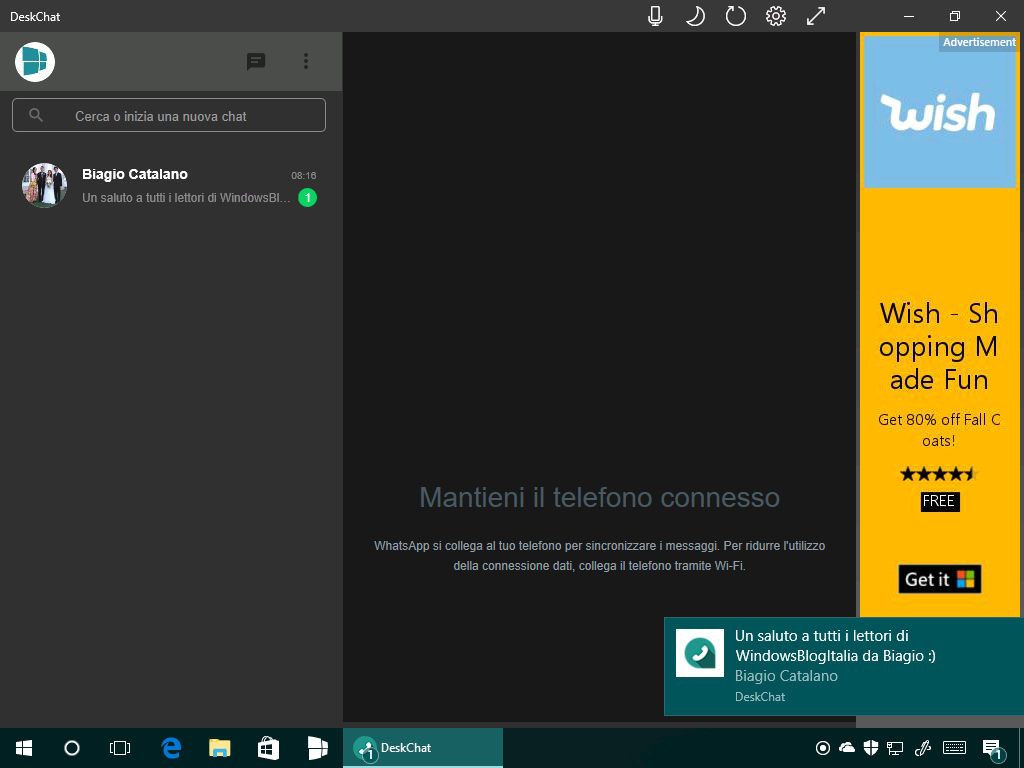Click the star rating in the Wish ad

[x=938, y=474]
